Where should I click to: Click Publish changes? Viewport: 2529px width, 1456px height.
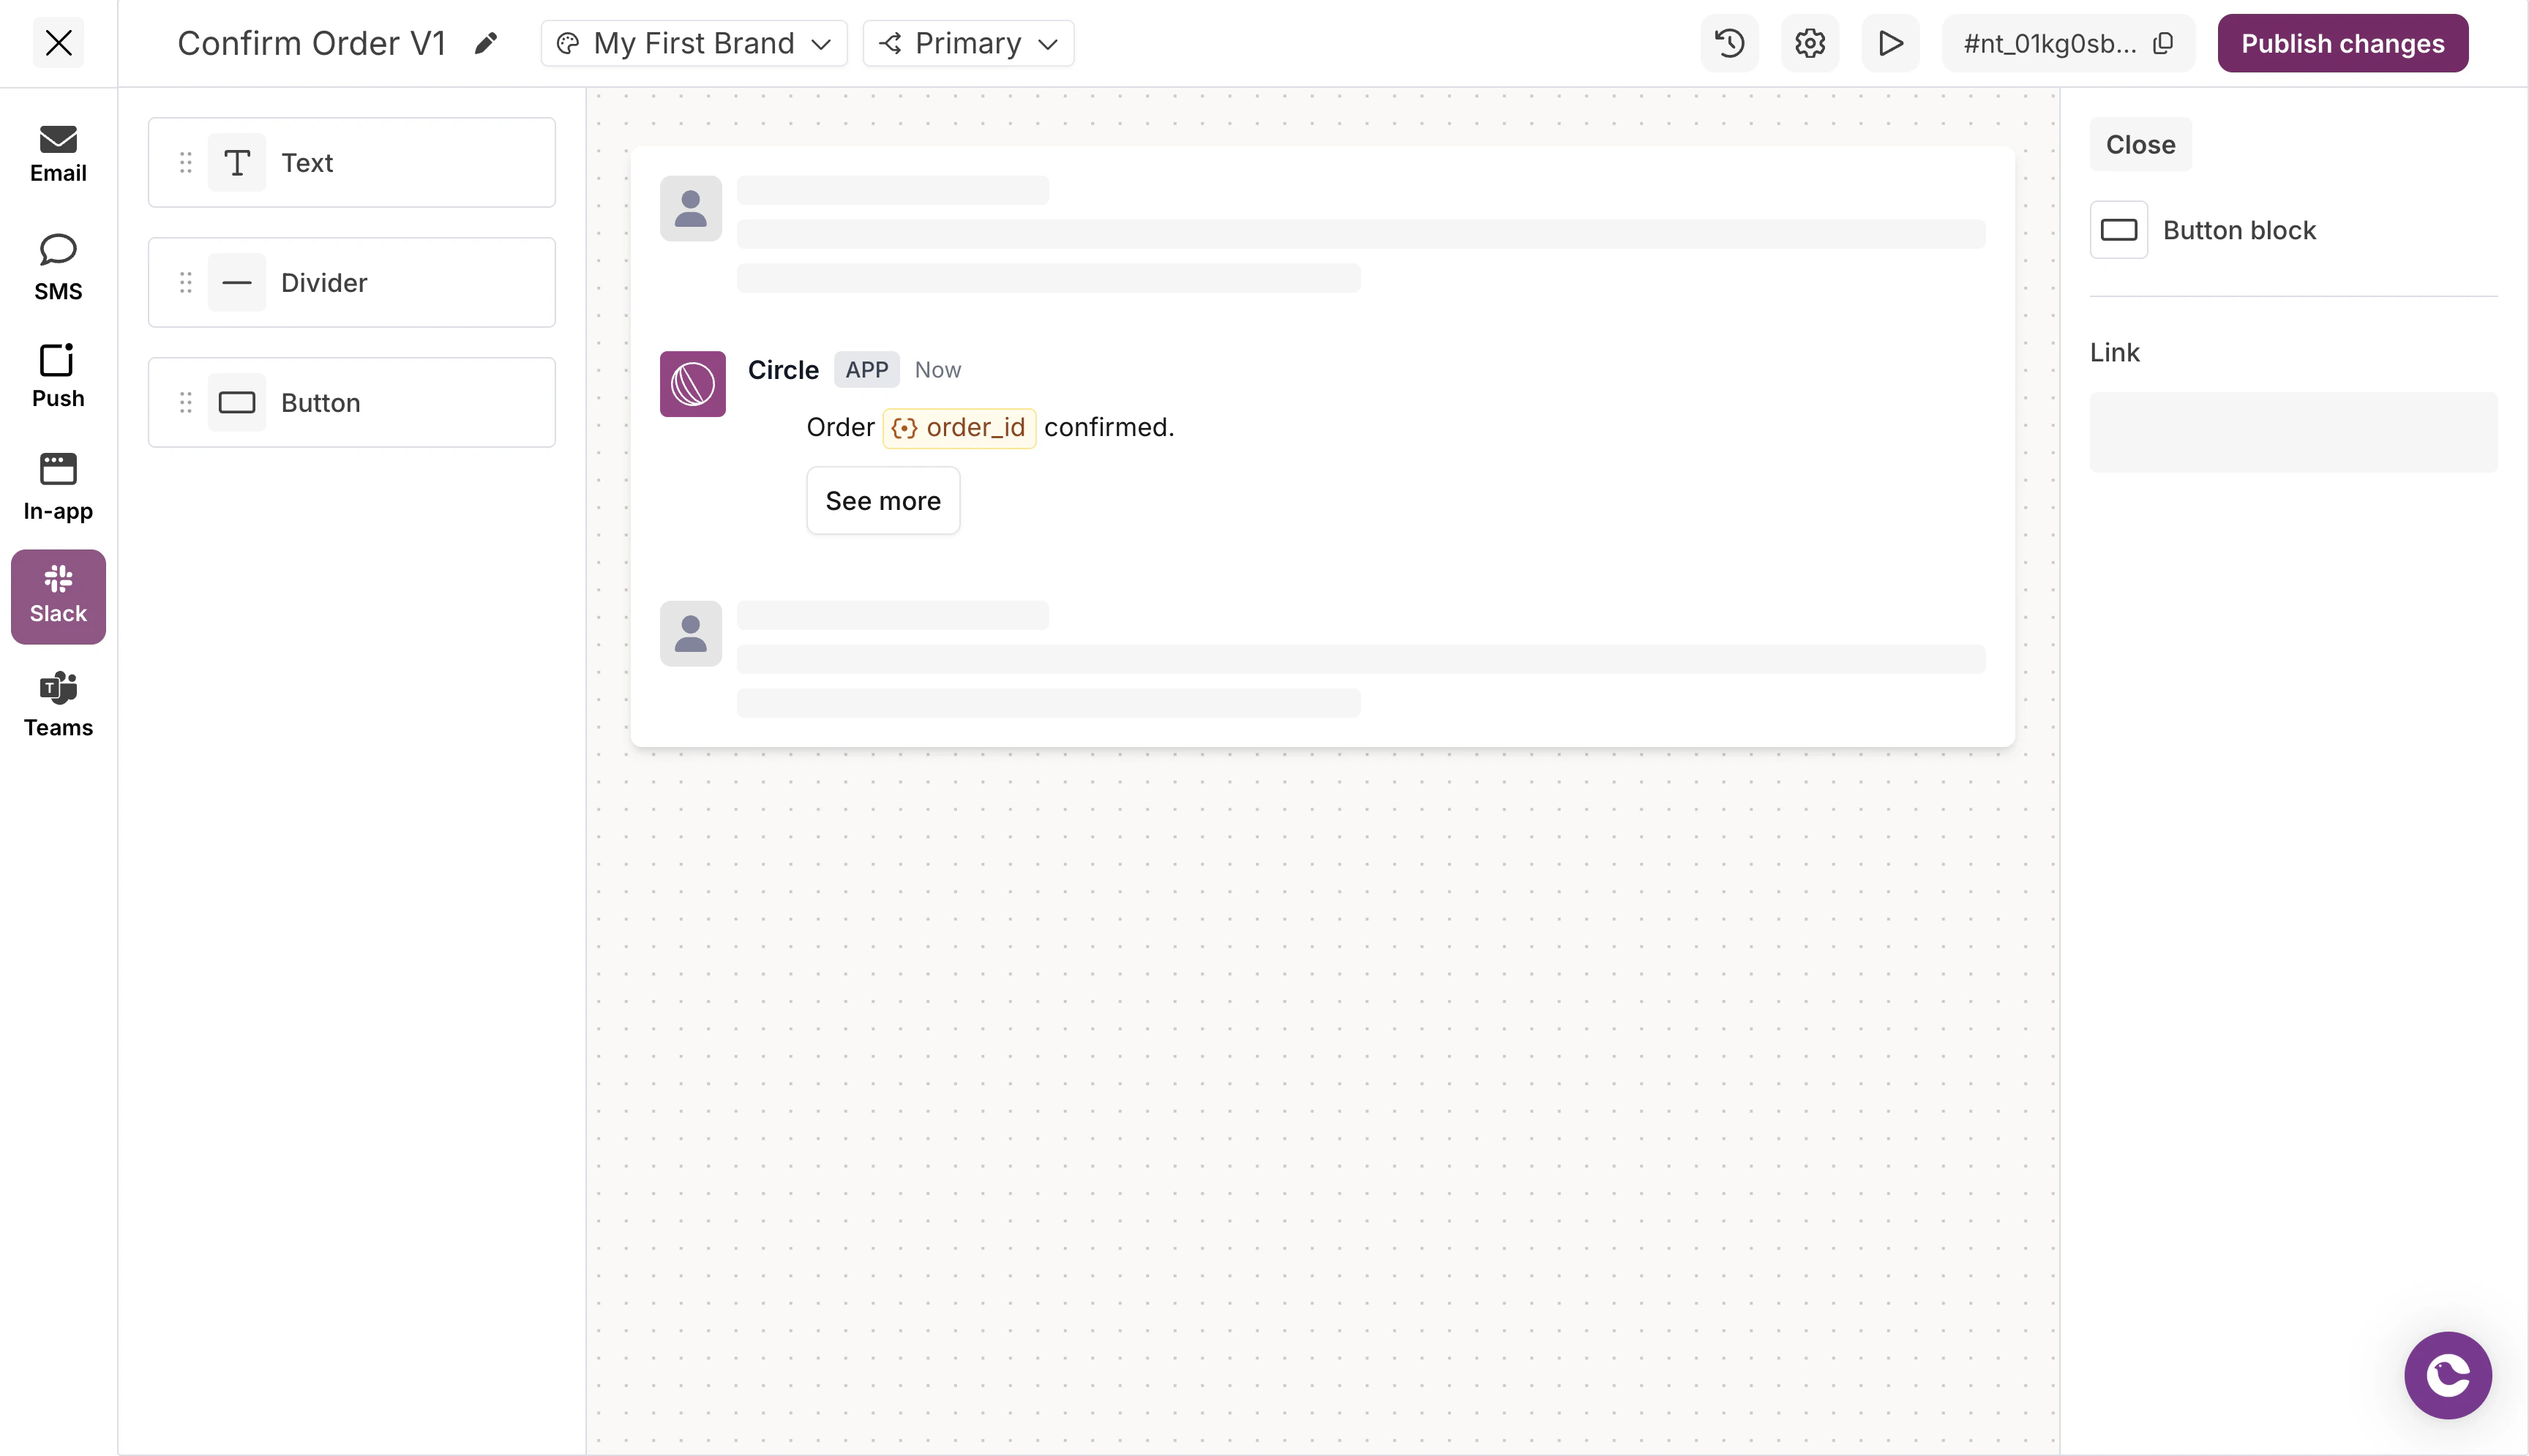2342,43
